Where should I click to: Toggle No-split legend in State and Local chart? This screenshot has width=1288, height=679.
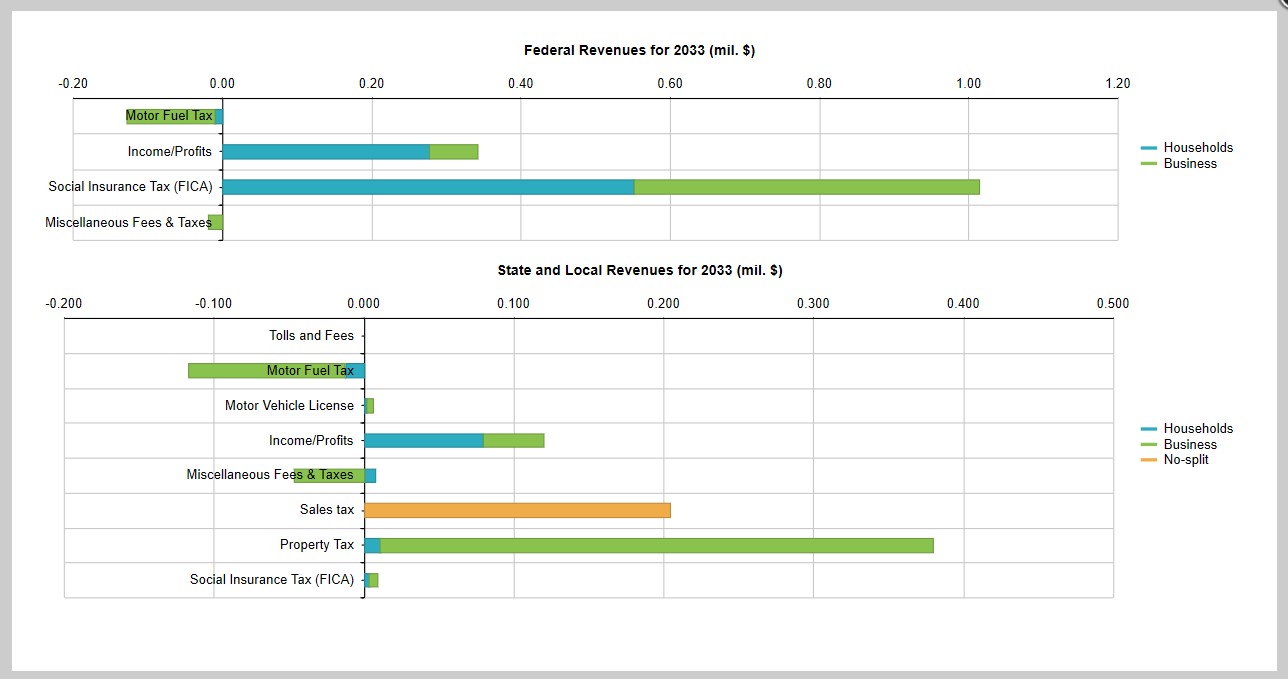pos(1185,460)
